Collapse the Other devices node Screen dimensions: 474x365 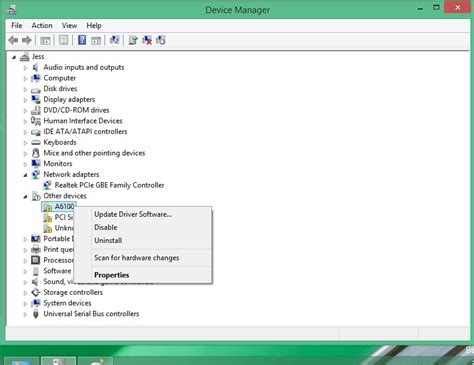point(25,197)
